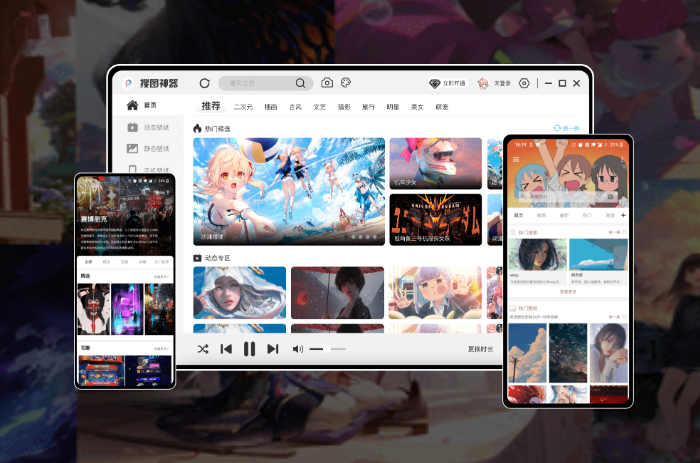This screenshot has height=463, width=700.
Task: Click 更换时长 in the player bar
Action: tap(480, 349)
